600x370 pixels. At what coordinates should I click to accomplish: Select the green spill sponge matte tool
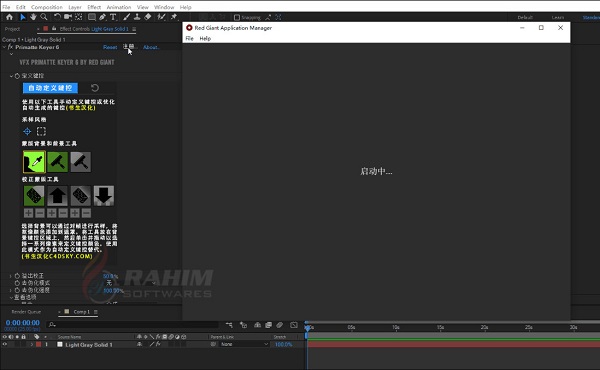tap(34, 196)
